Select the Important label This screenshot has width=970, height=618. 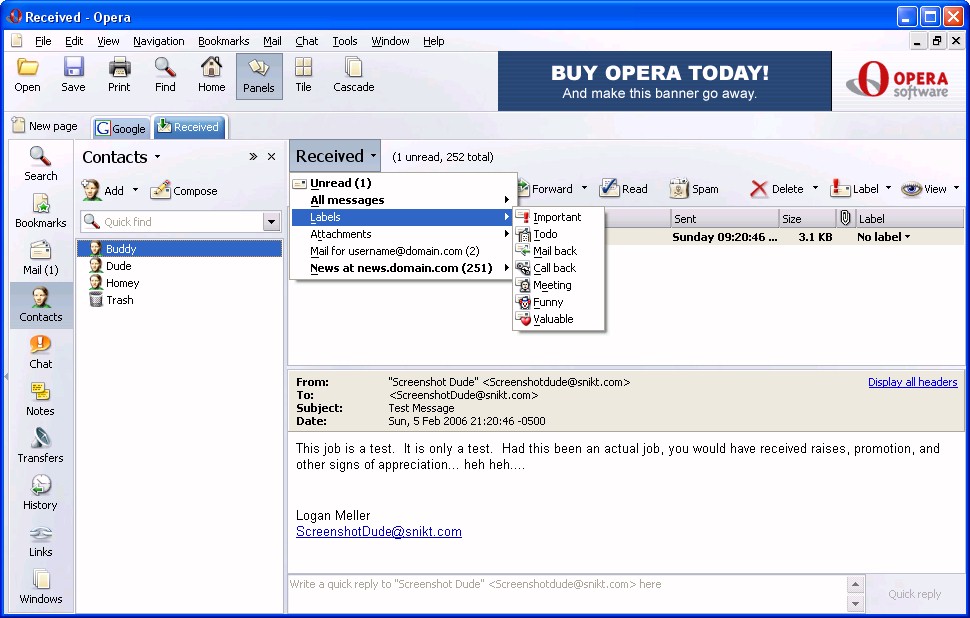[x=558, y=217]
